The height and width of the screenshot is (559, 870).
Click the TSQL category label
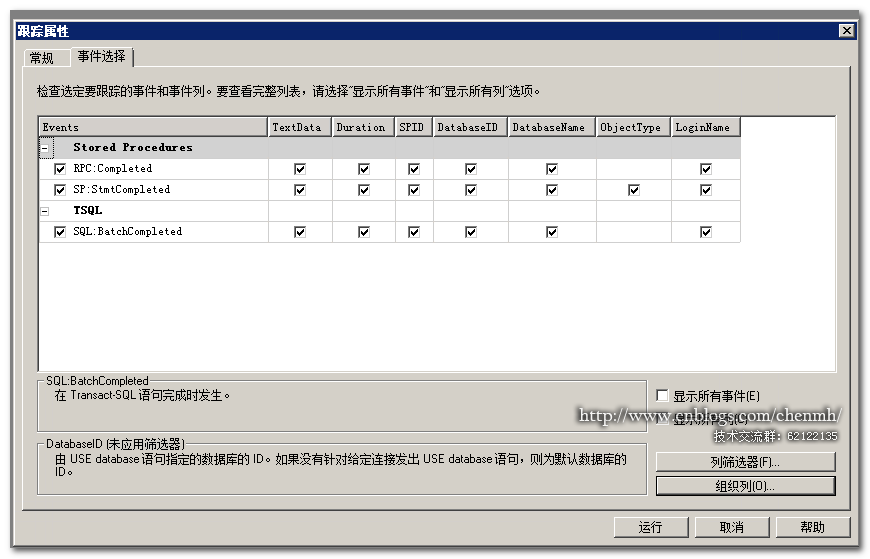[x=88, y=210]
